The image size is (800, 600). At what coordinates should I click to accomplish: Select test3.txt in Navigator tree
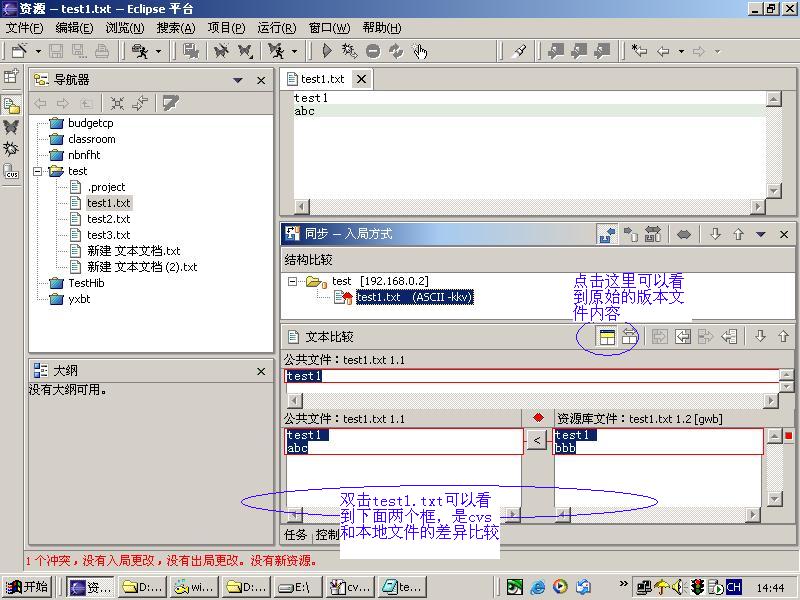[109, 235]
